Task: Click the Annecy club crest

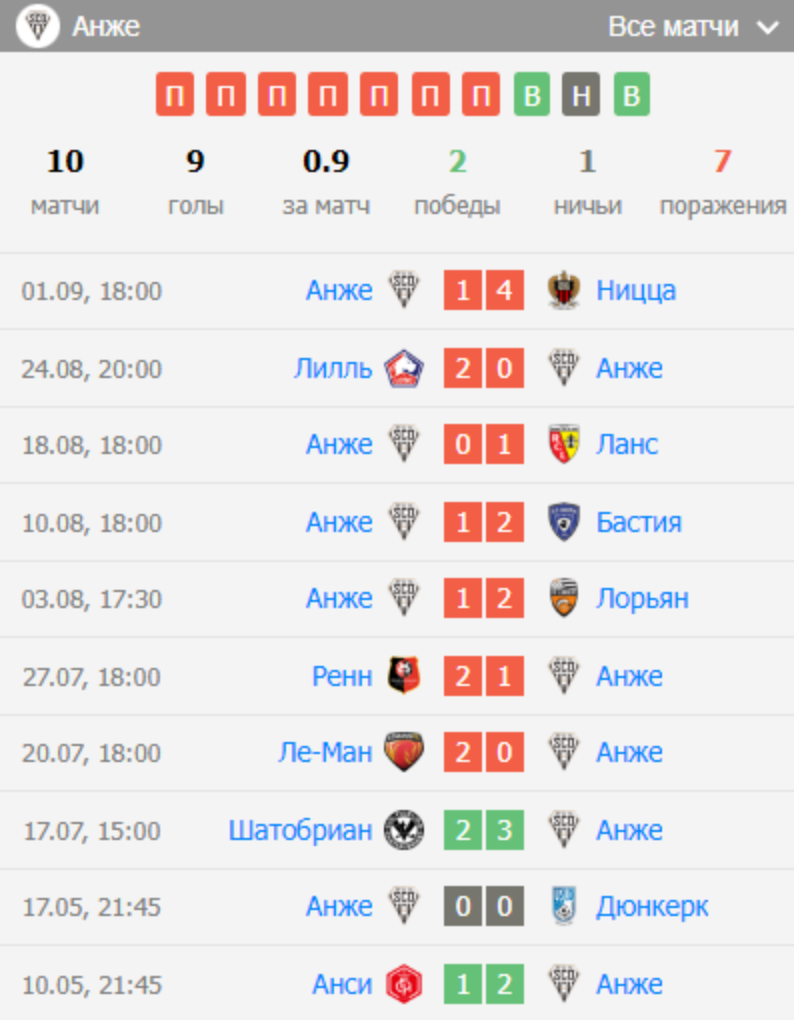Action: pos(404,985)
